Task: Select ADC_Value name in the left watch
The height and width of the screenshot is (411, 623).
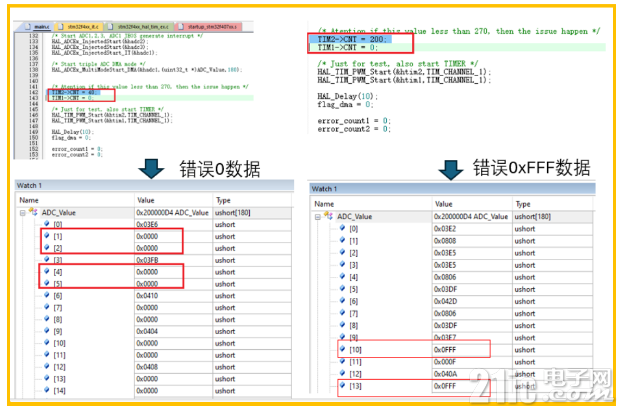Action: 58,213
